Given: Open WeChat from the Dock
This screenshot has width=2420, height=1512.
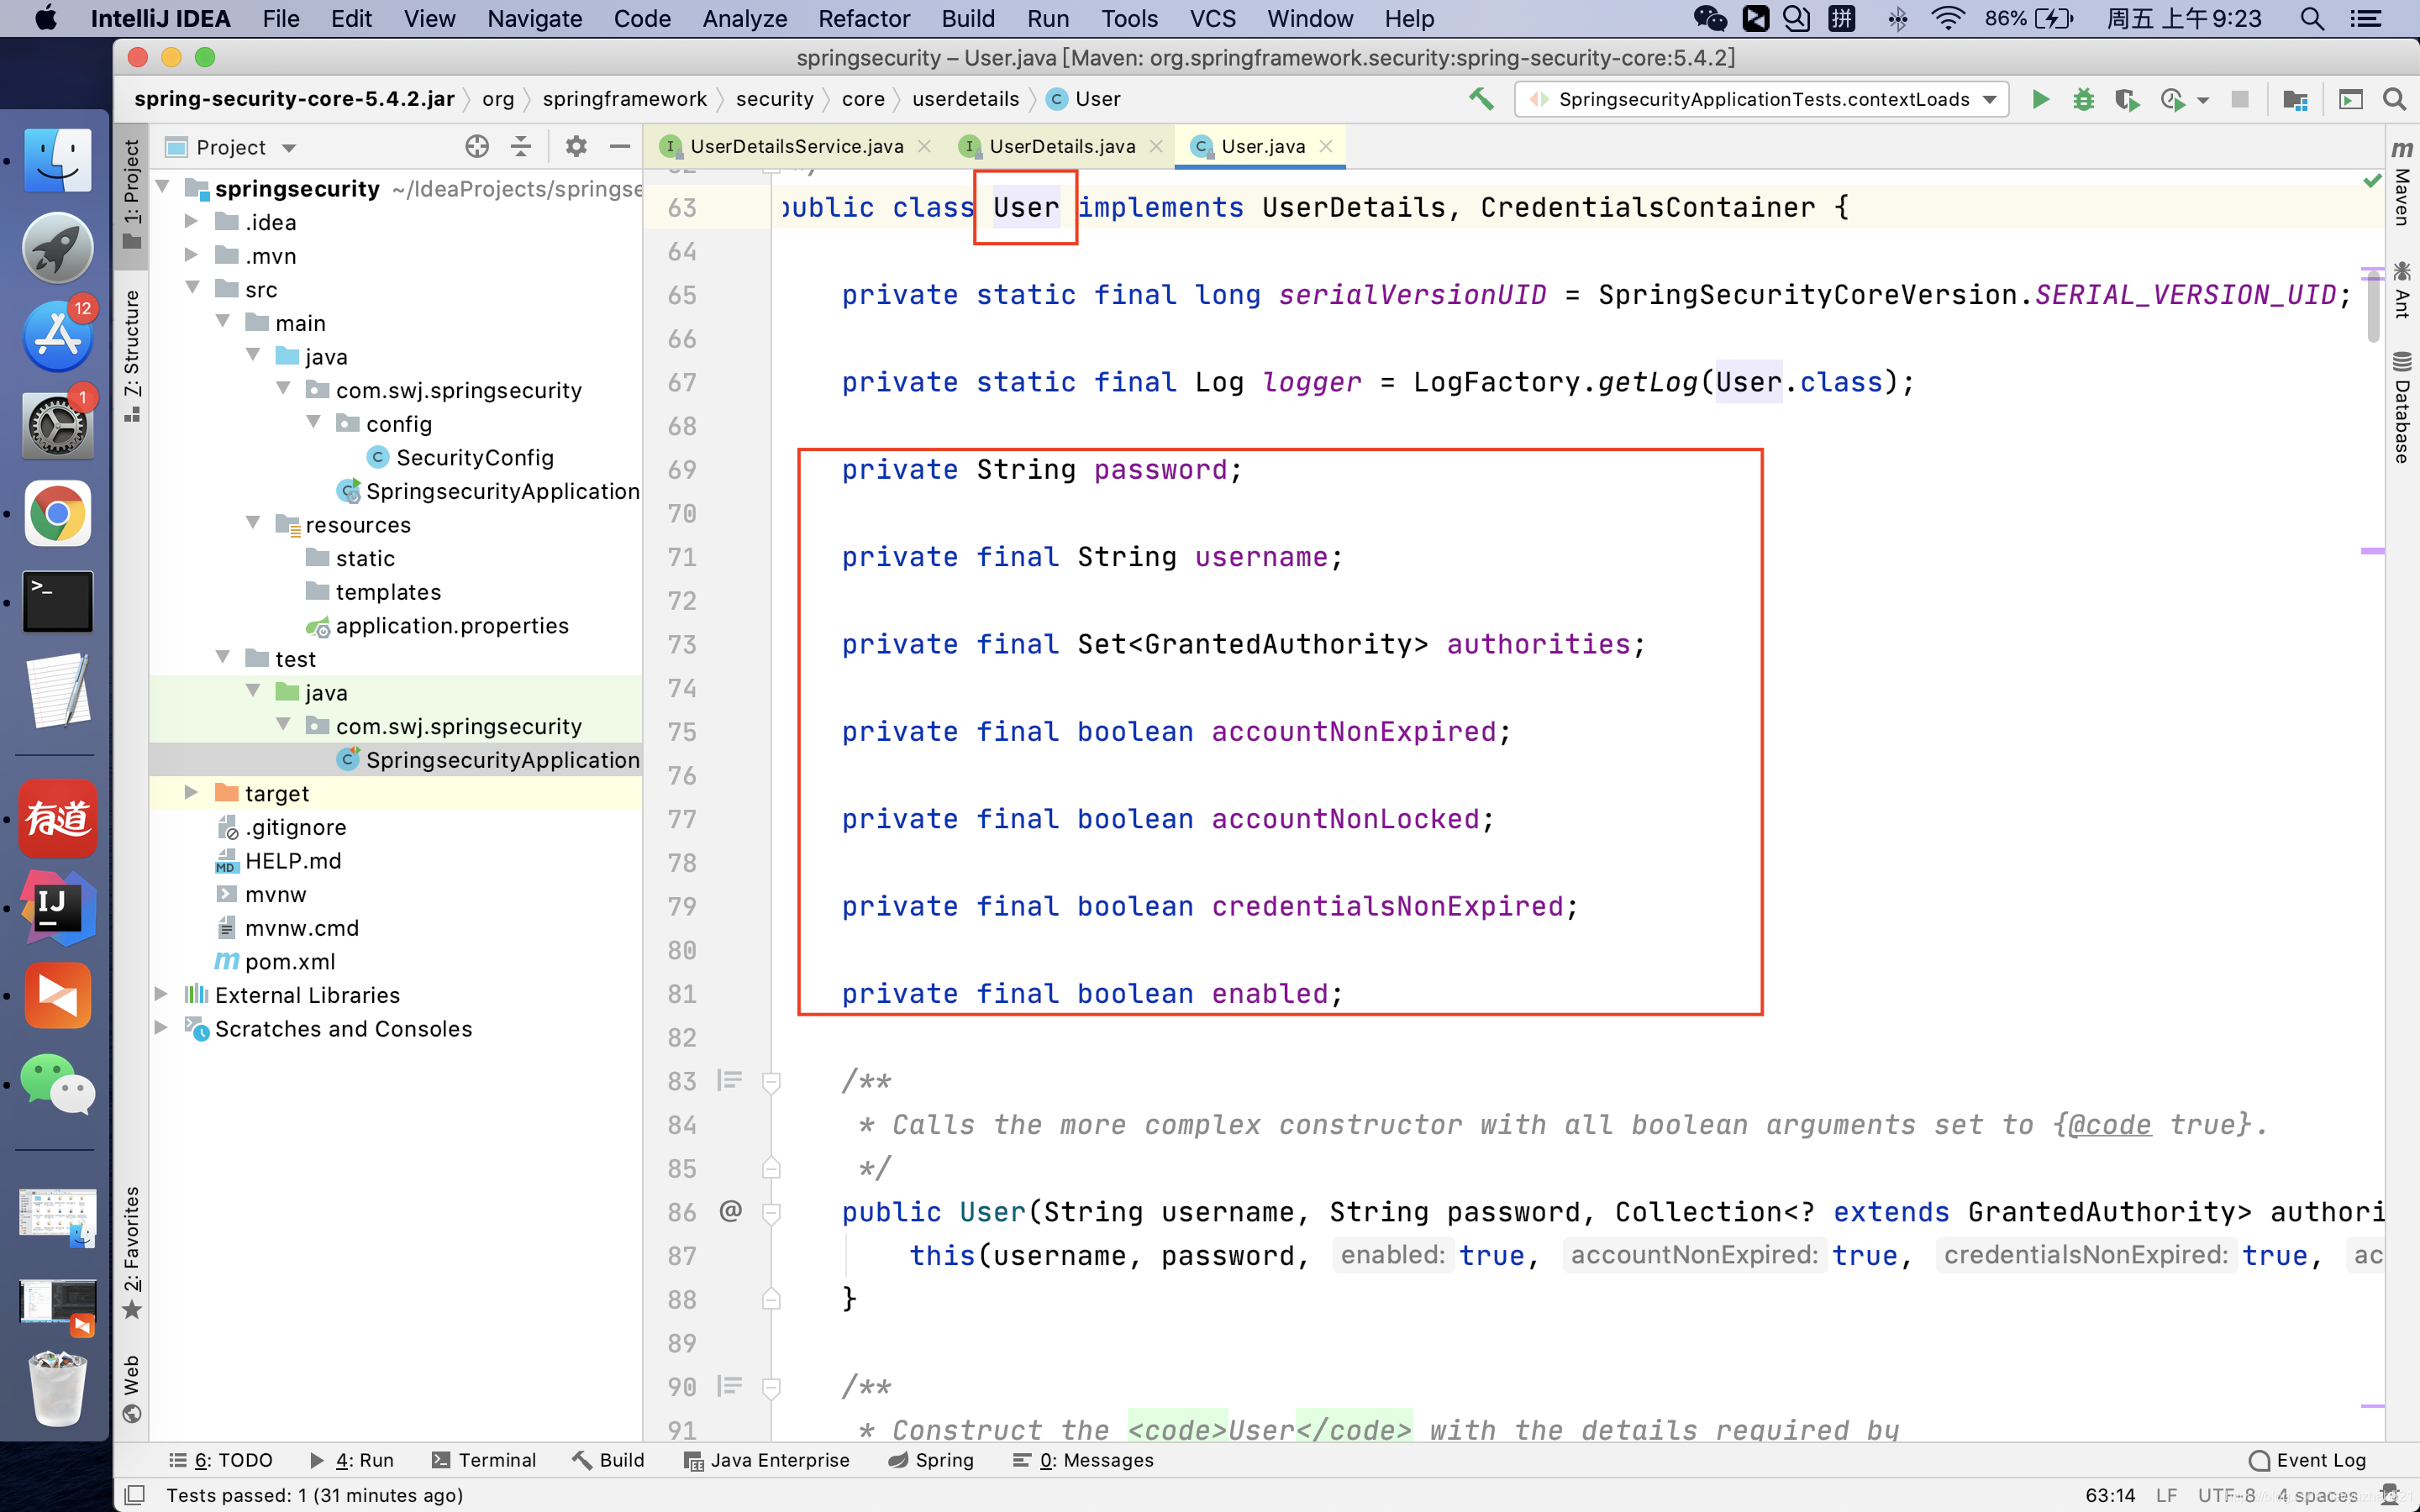Looking at the screenshot, I should (x=57, y=1084).
